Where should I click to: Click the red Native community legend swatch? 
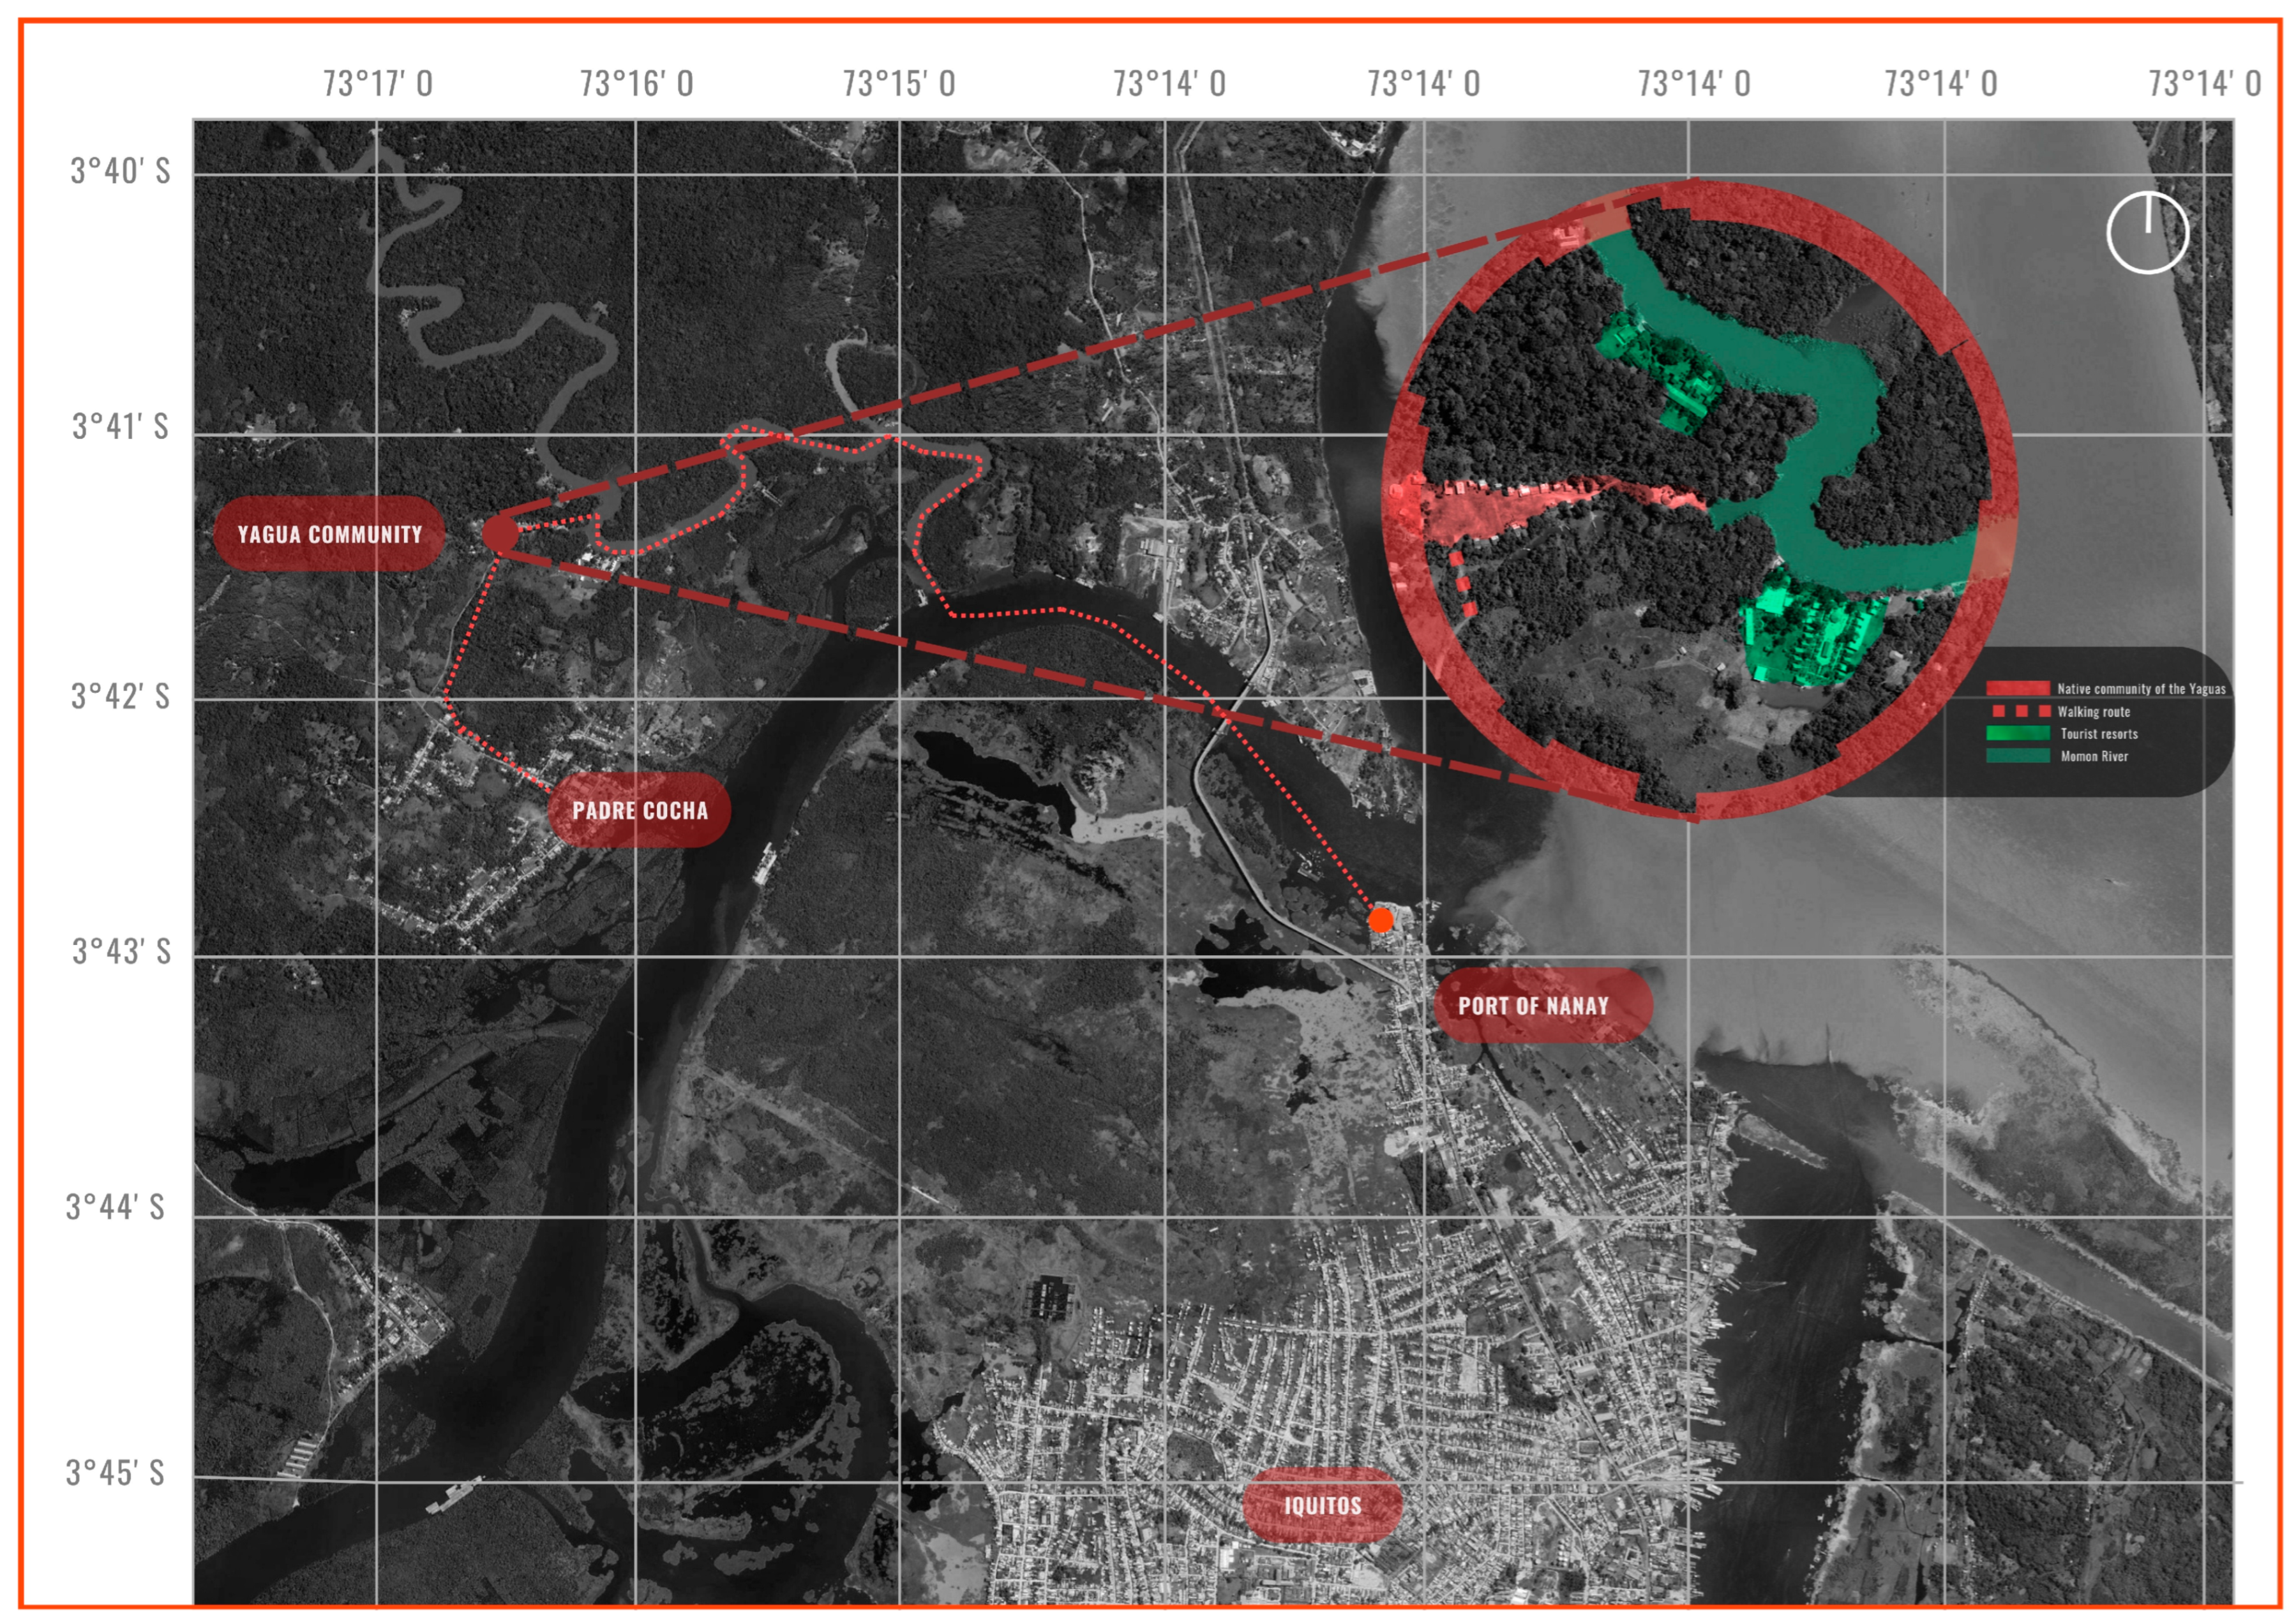(2017, 688)
